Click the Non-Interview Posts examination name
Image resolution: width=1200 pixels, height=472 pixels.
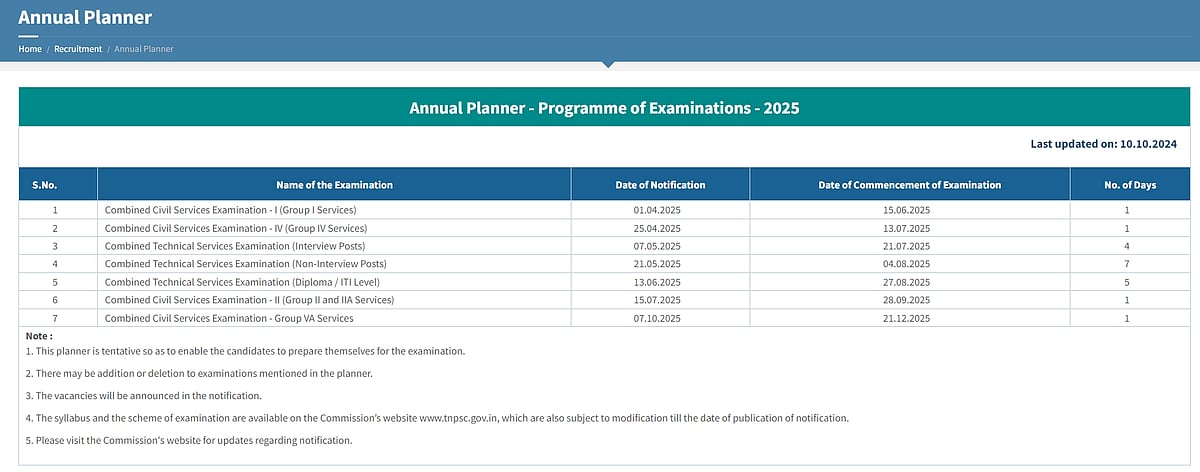[x=245, y=264]
